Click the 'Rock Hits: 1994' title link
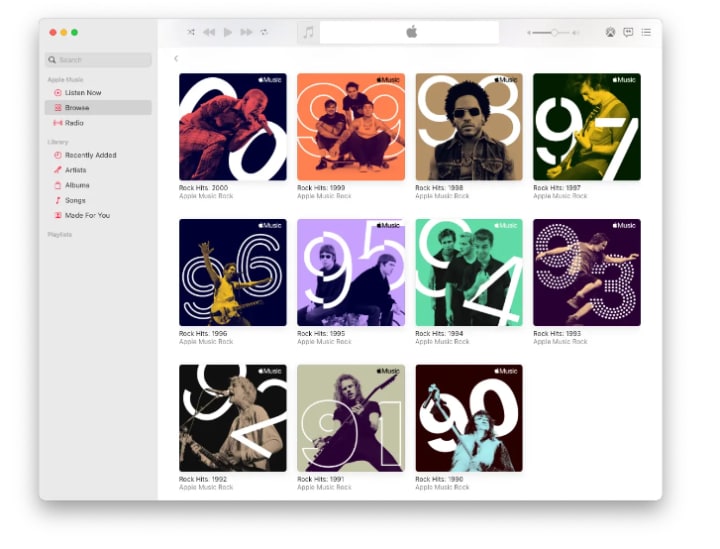This screenshot has height=549, width=720. pos(439,334)
